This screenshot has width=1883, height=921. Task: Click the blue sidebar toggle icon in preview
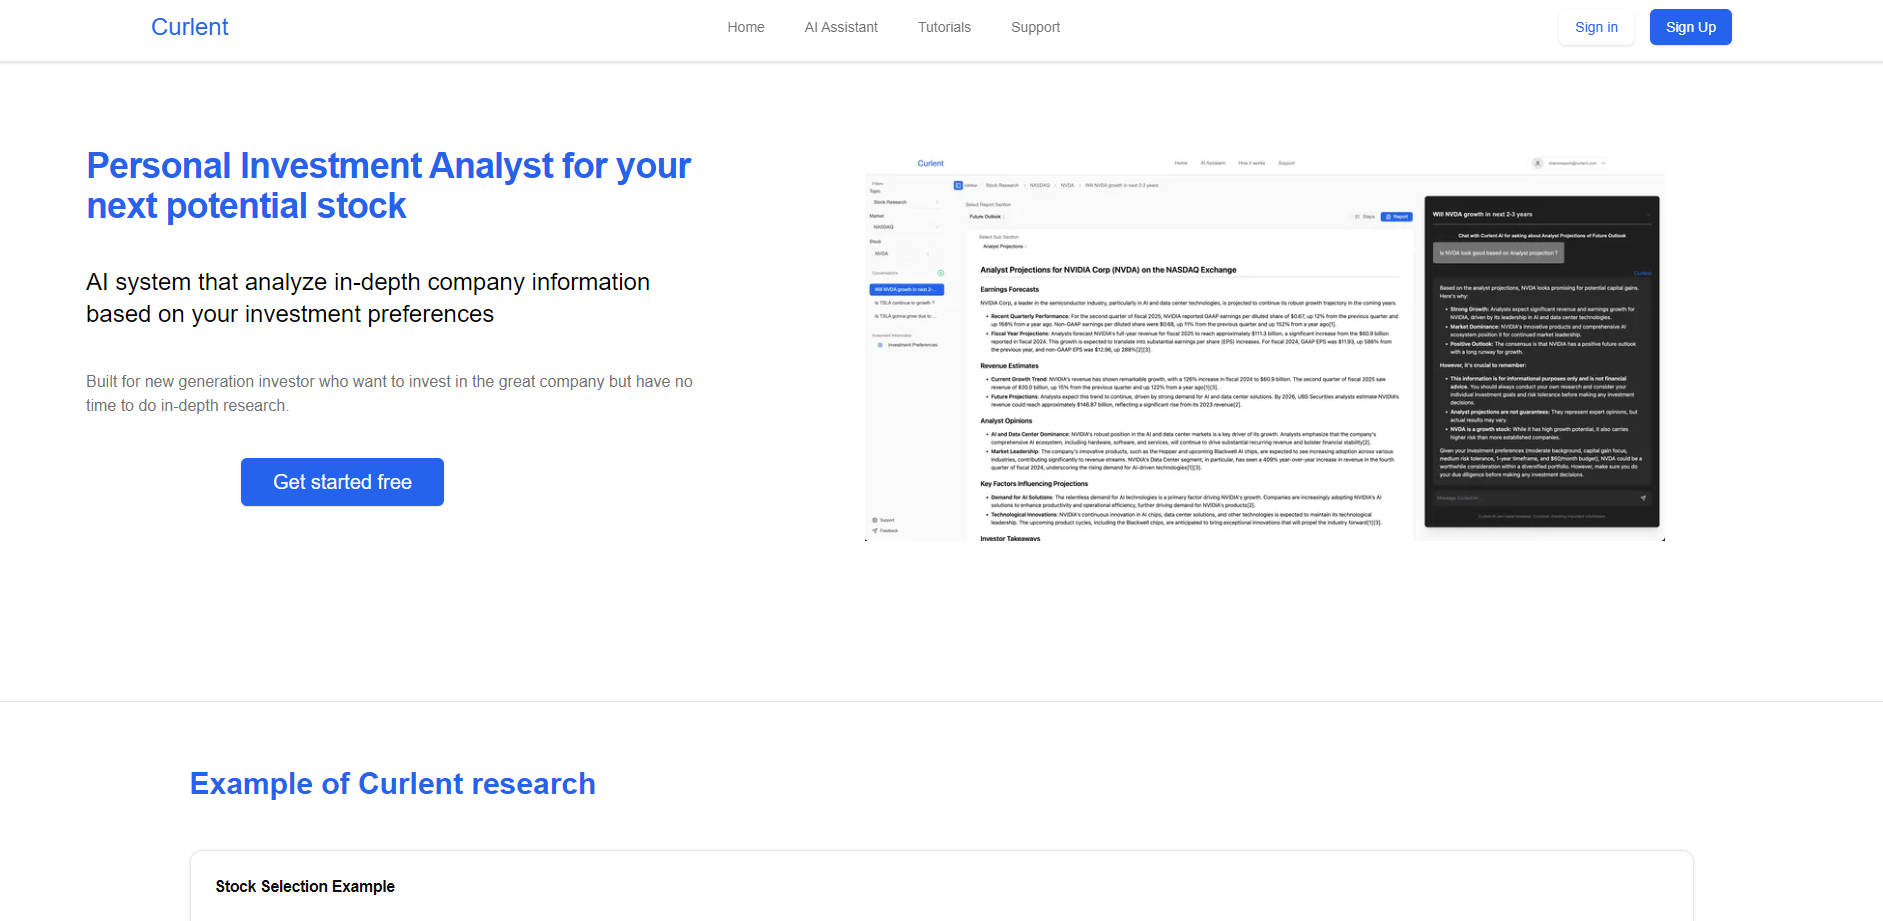tap(958, 185)
